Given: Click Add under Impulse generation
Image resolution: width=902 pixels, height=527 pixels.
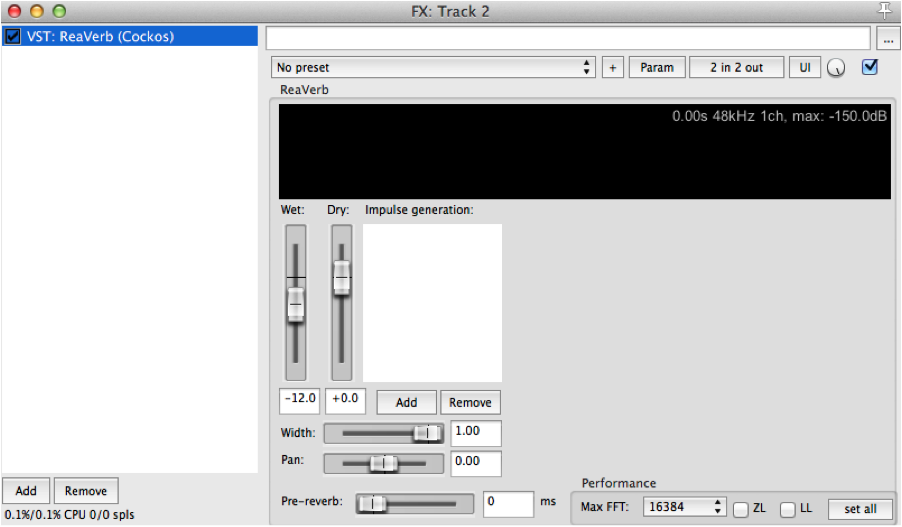Looking at the screenshot, I should (406, 402).
